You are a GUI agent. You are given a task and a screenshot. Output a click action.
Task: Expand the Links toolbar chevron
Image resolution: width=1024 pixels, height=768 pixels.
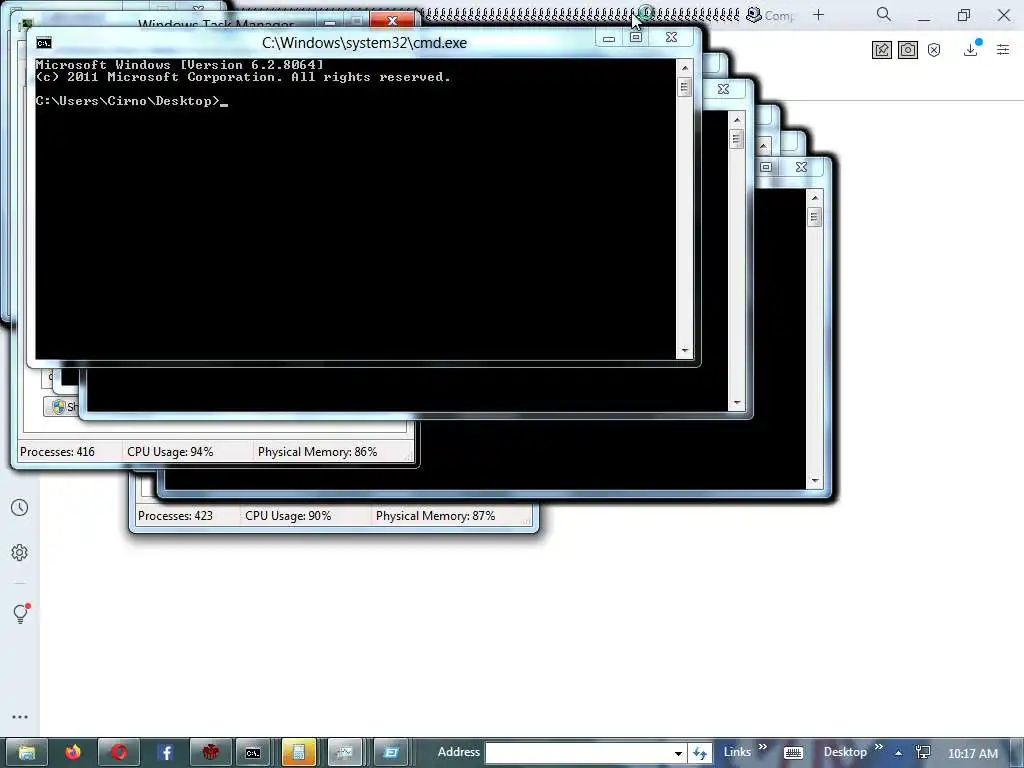tap(762, 746)
